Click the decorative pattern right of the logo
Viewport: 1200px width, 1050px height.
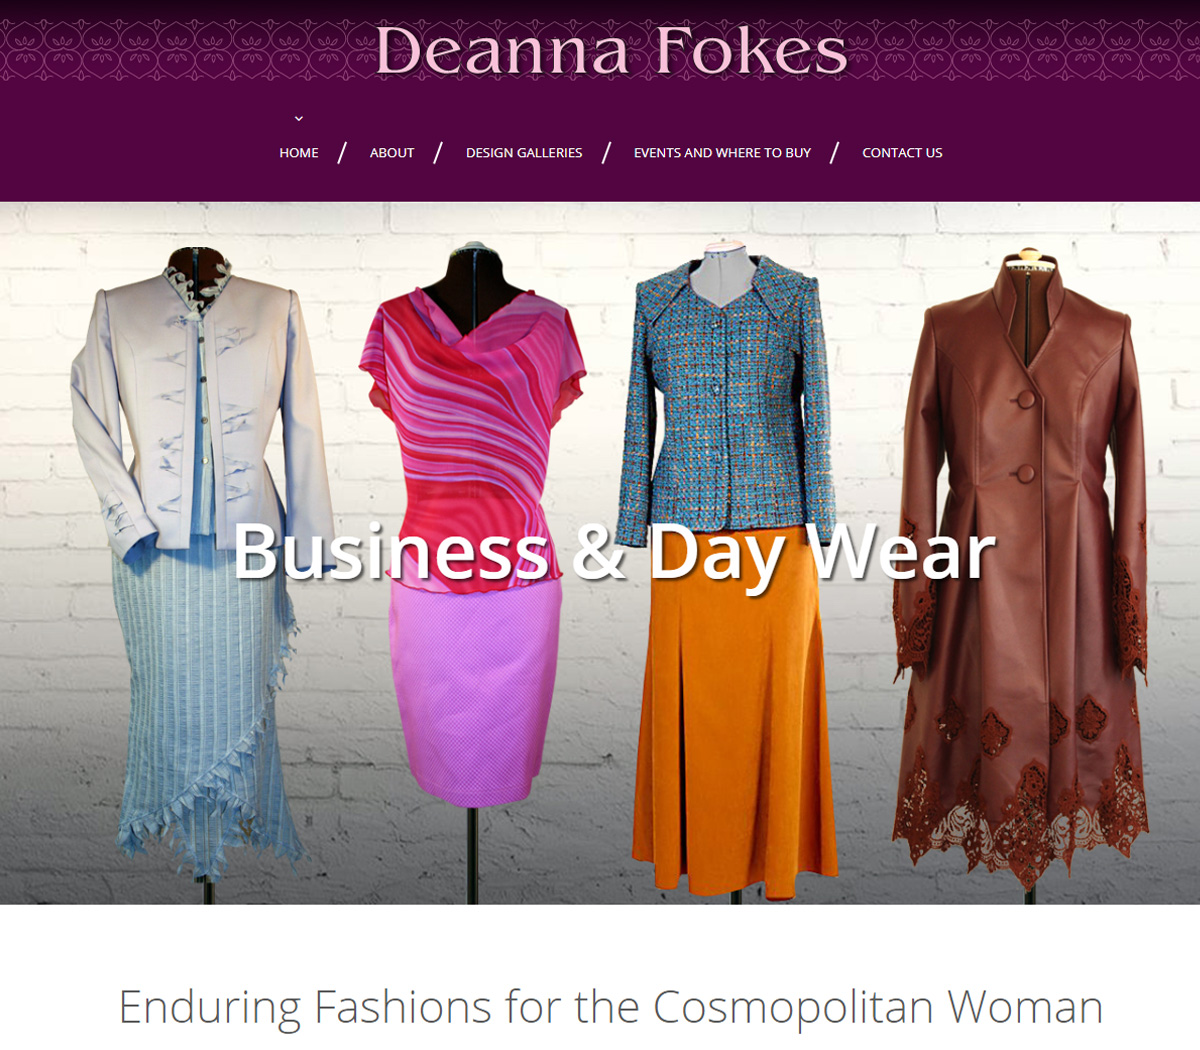[1025, 50]
